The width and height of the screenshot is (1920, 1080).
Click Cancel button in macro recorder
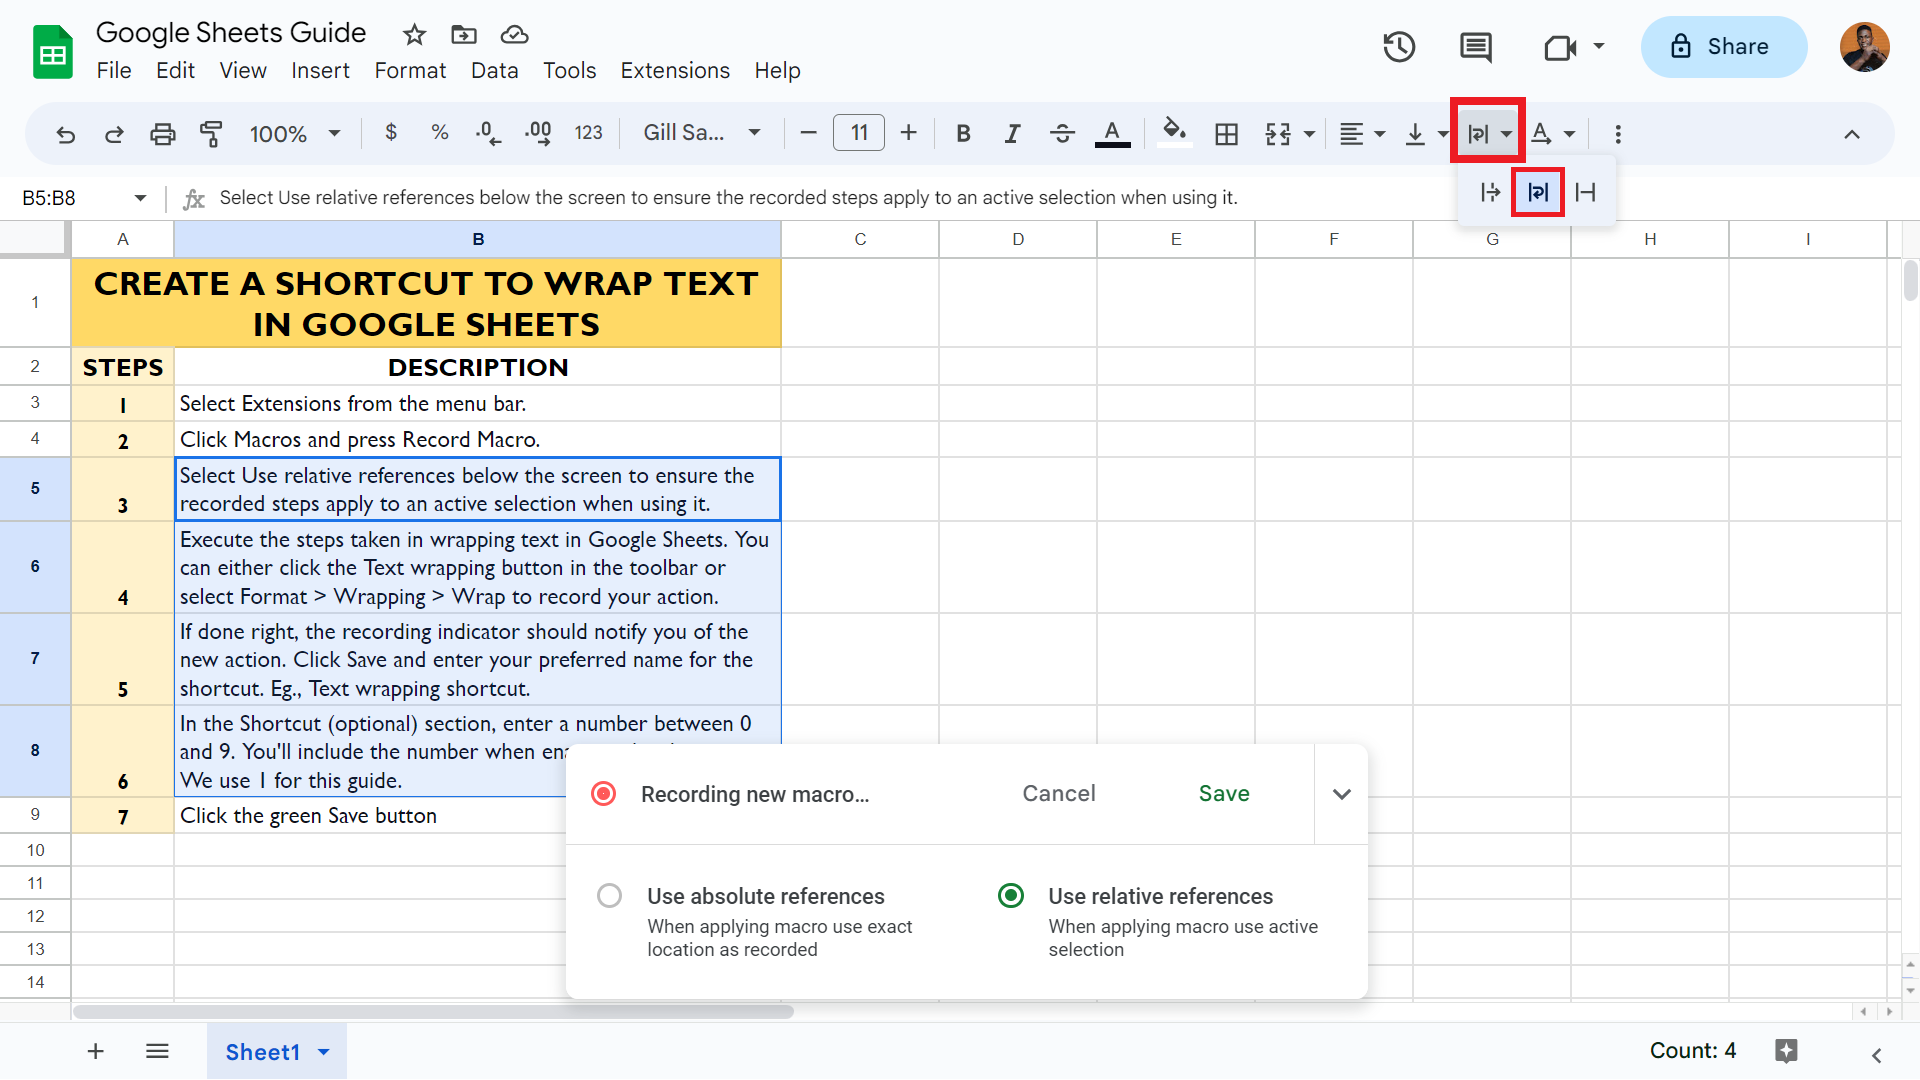[1060, 793]
